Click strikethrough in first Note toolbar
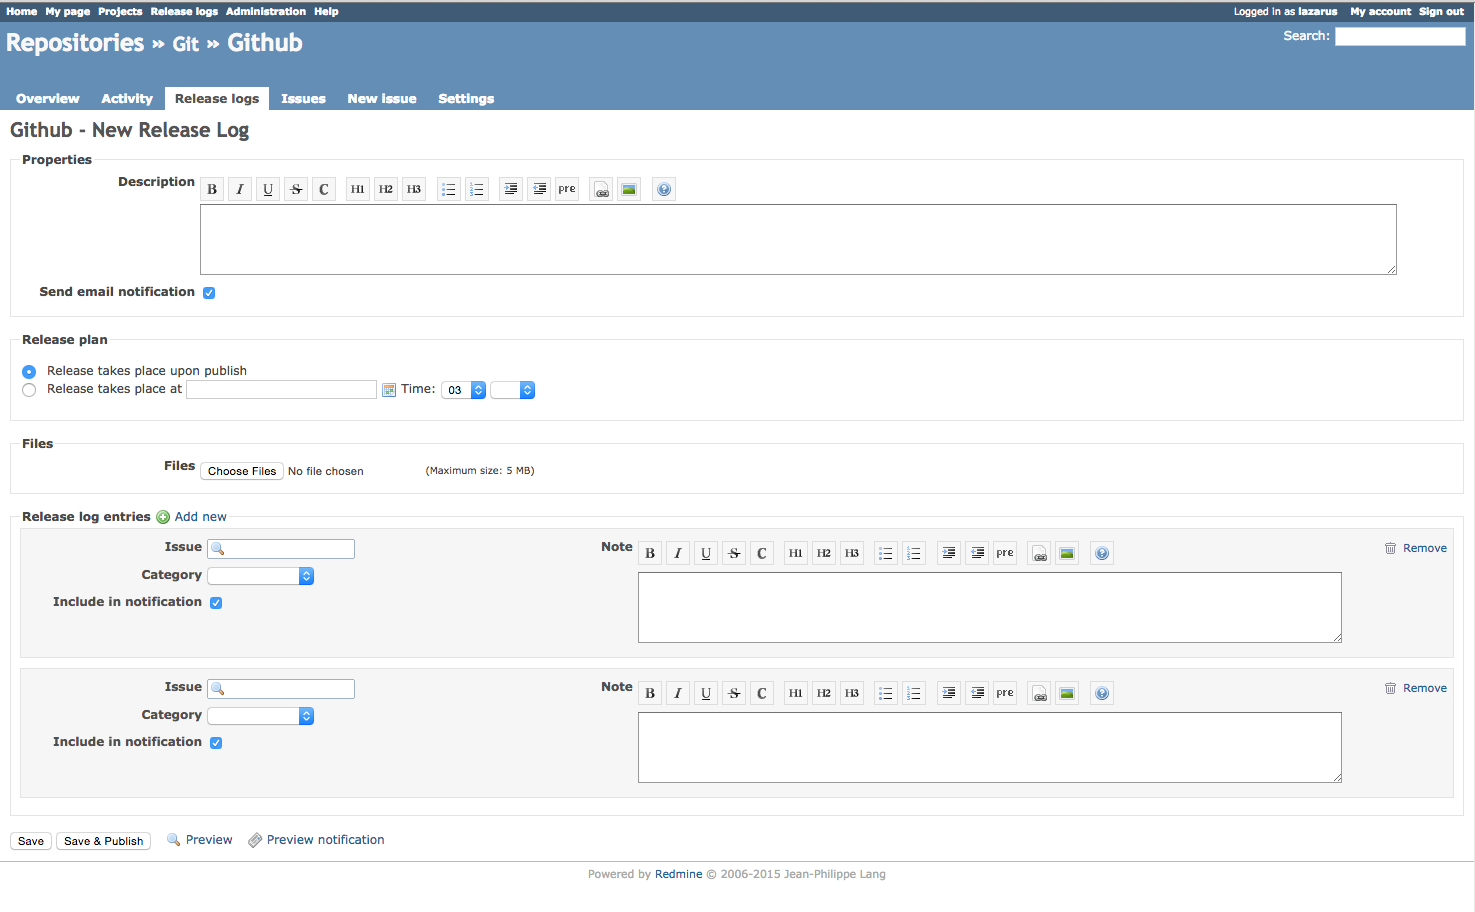Image resolution: width=1475 pixels, height=912 pixels. coord(734,553)
